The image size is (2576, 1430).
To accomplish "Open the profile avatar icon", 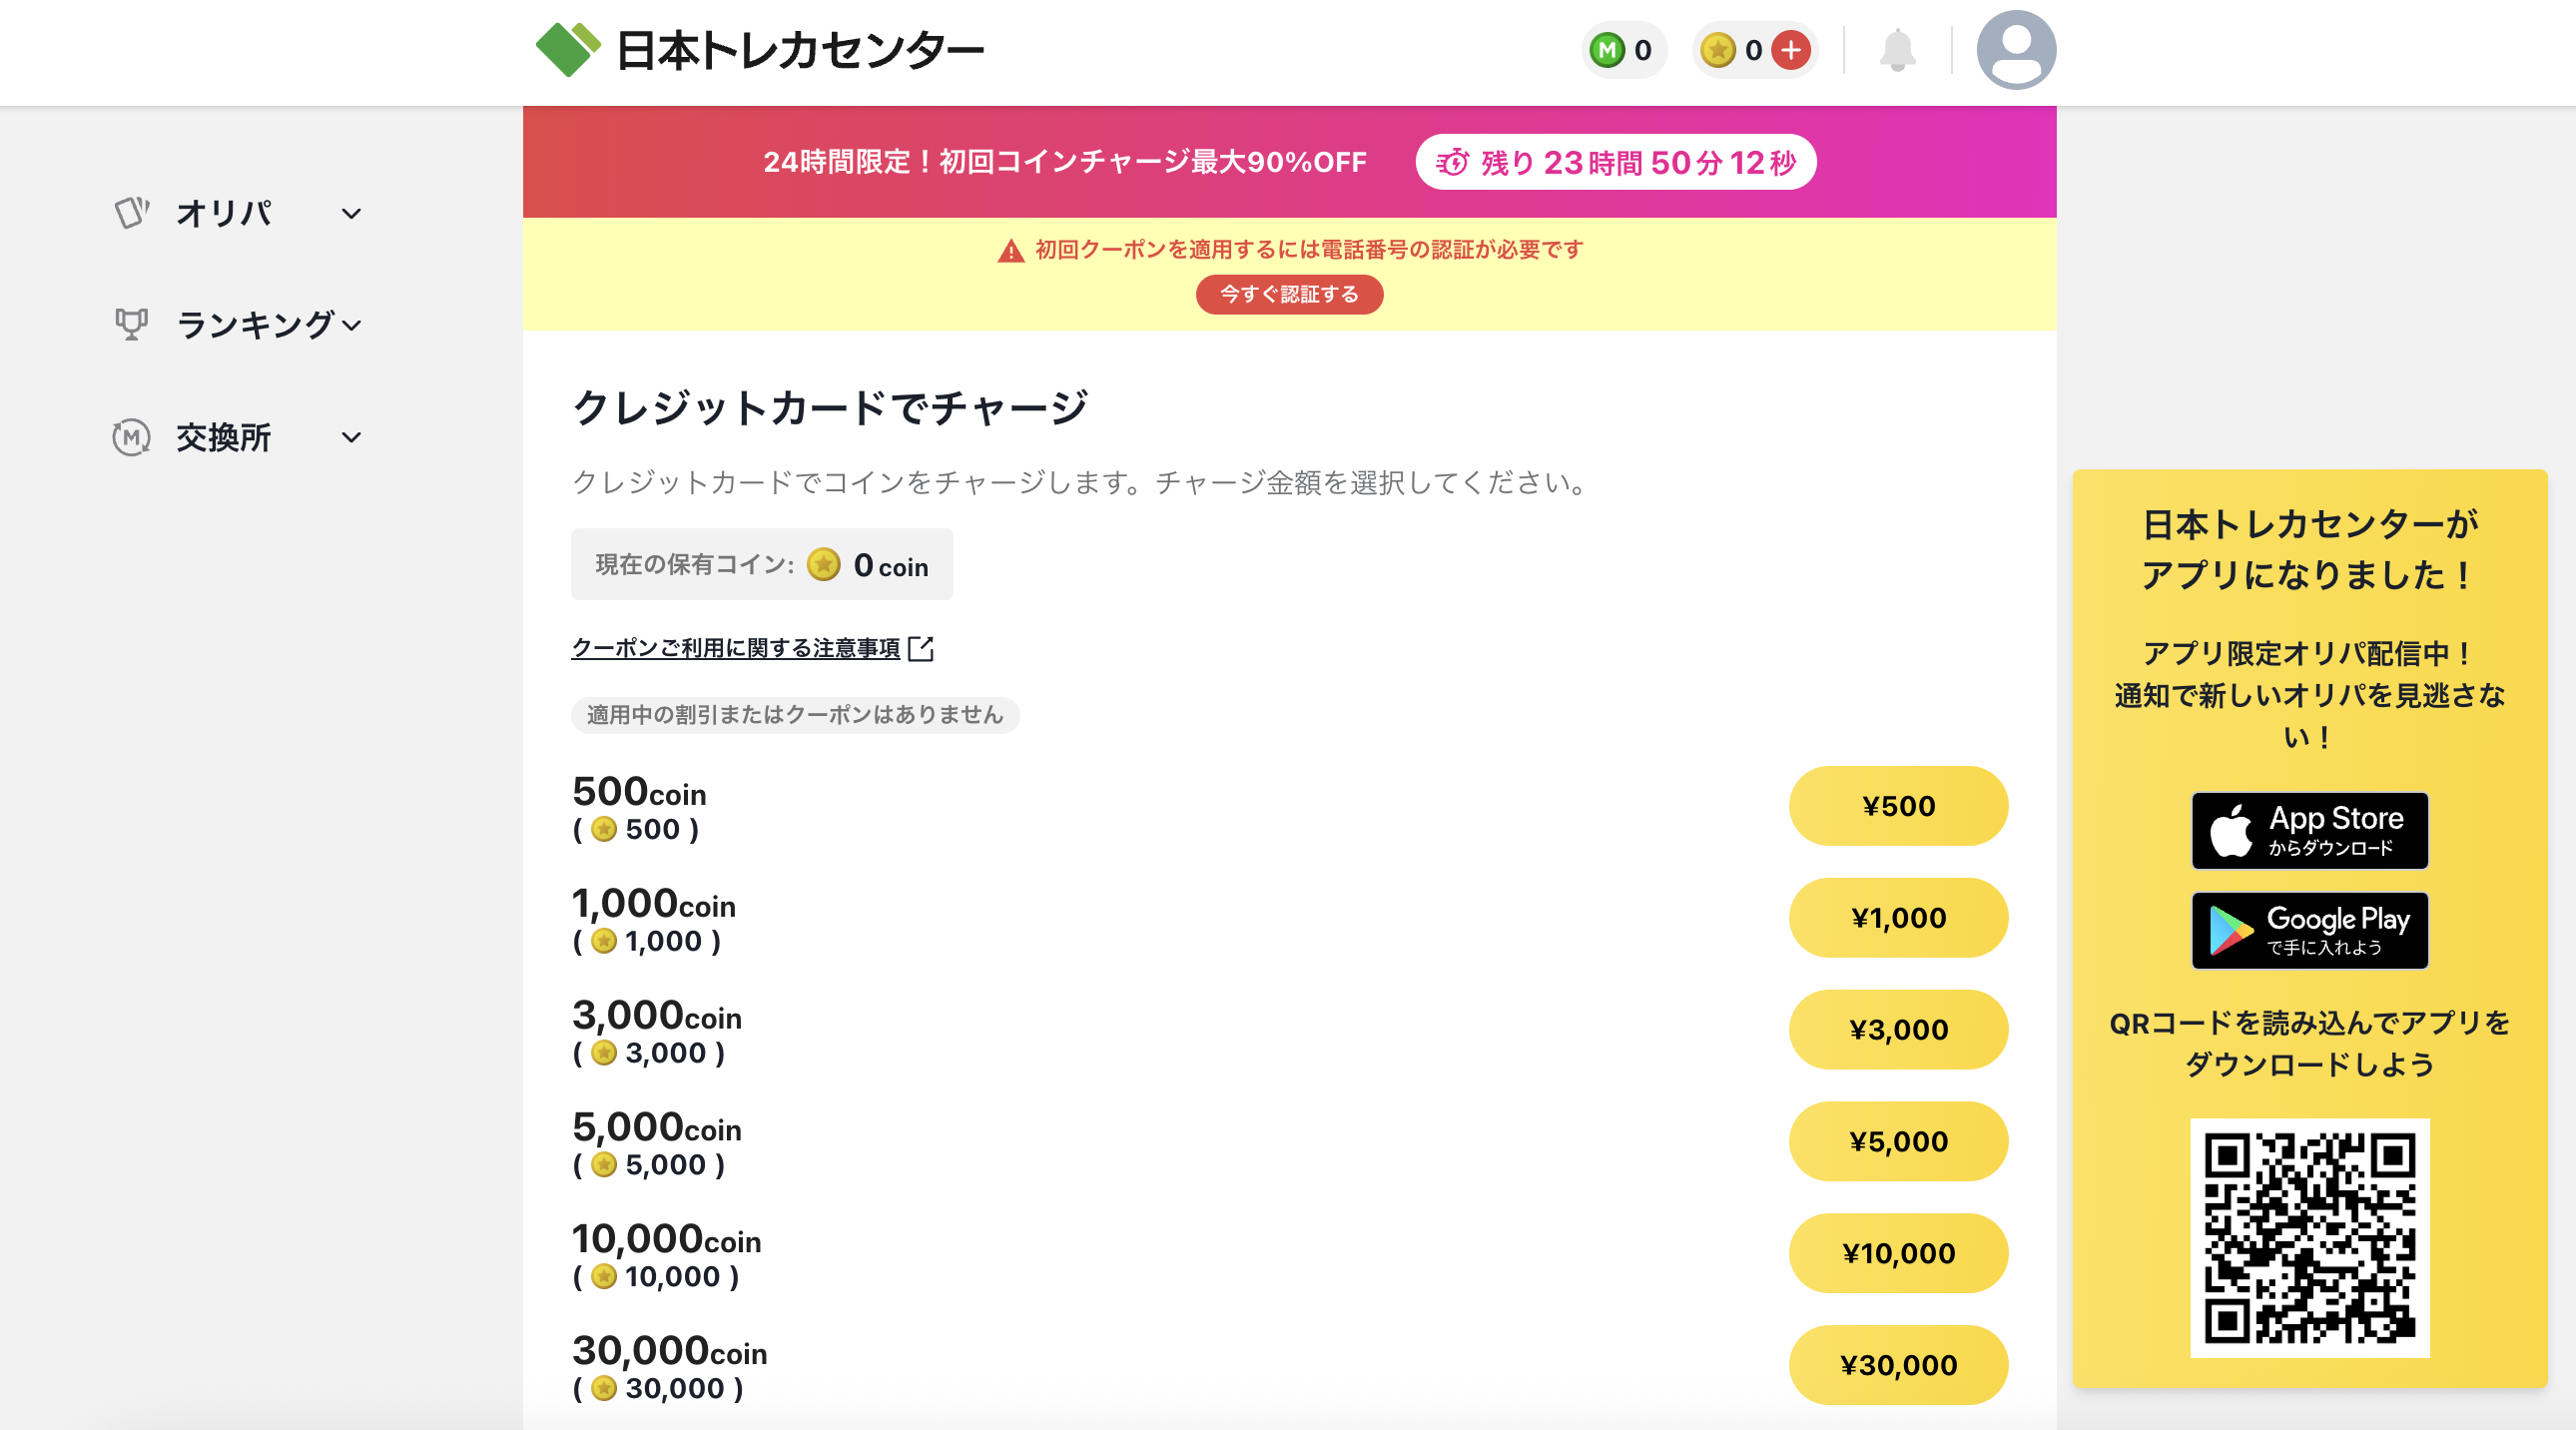I will 2016,48.
